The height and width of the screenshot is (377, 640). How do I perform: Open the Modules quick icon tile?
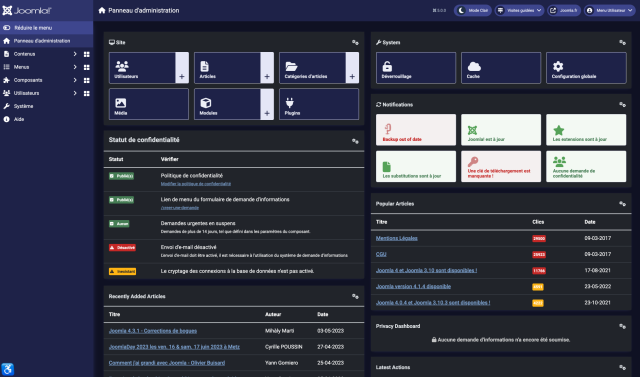227,104
